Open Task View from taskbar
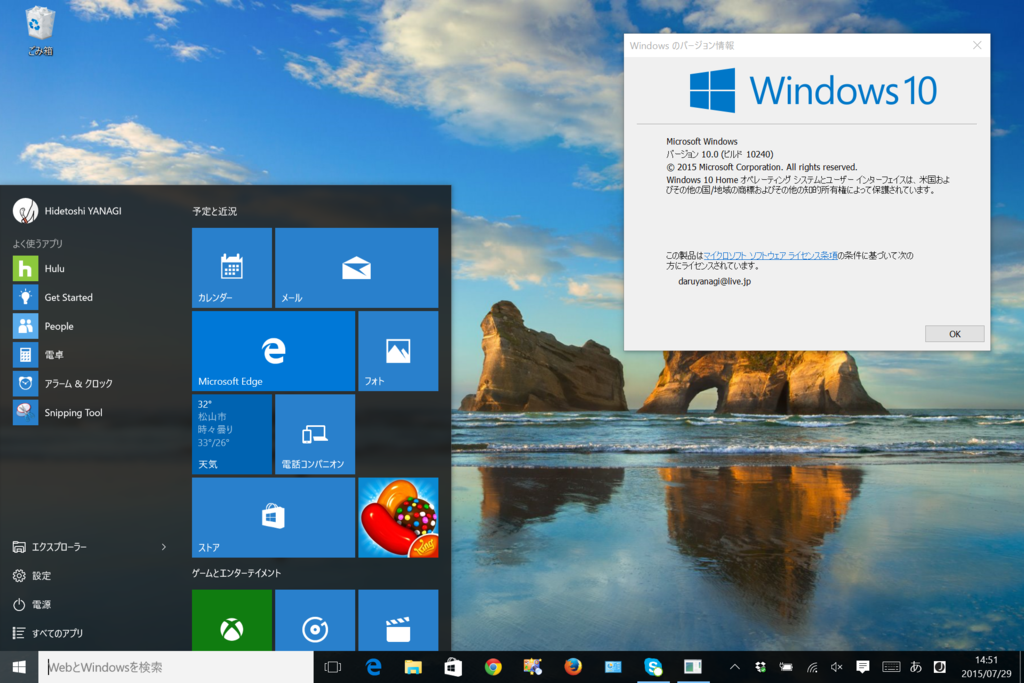The image size is (1024, 683). pos(333,667)
